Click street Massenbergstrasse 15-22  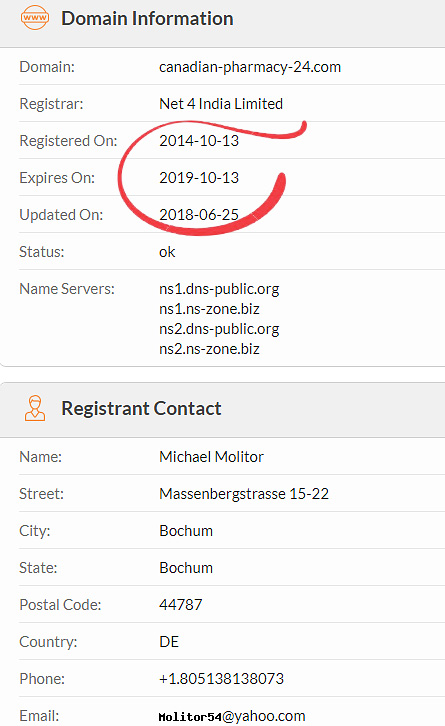[x=244, y=494]
